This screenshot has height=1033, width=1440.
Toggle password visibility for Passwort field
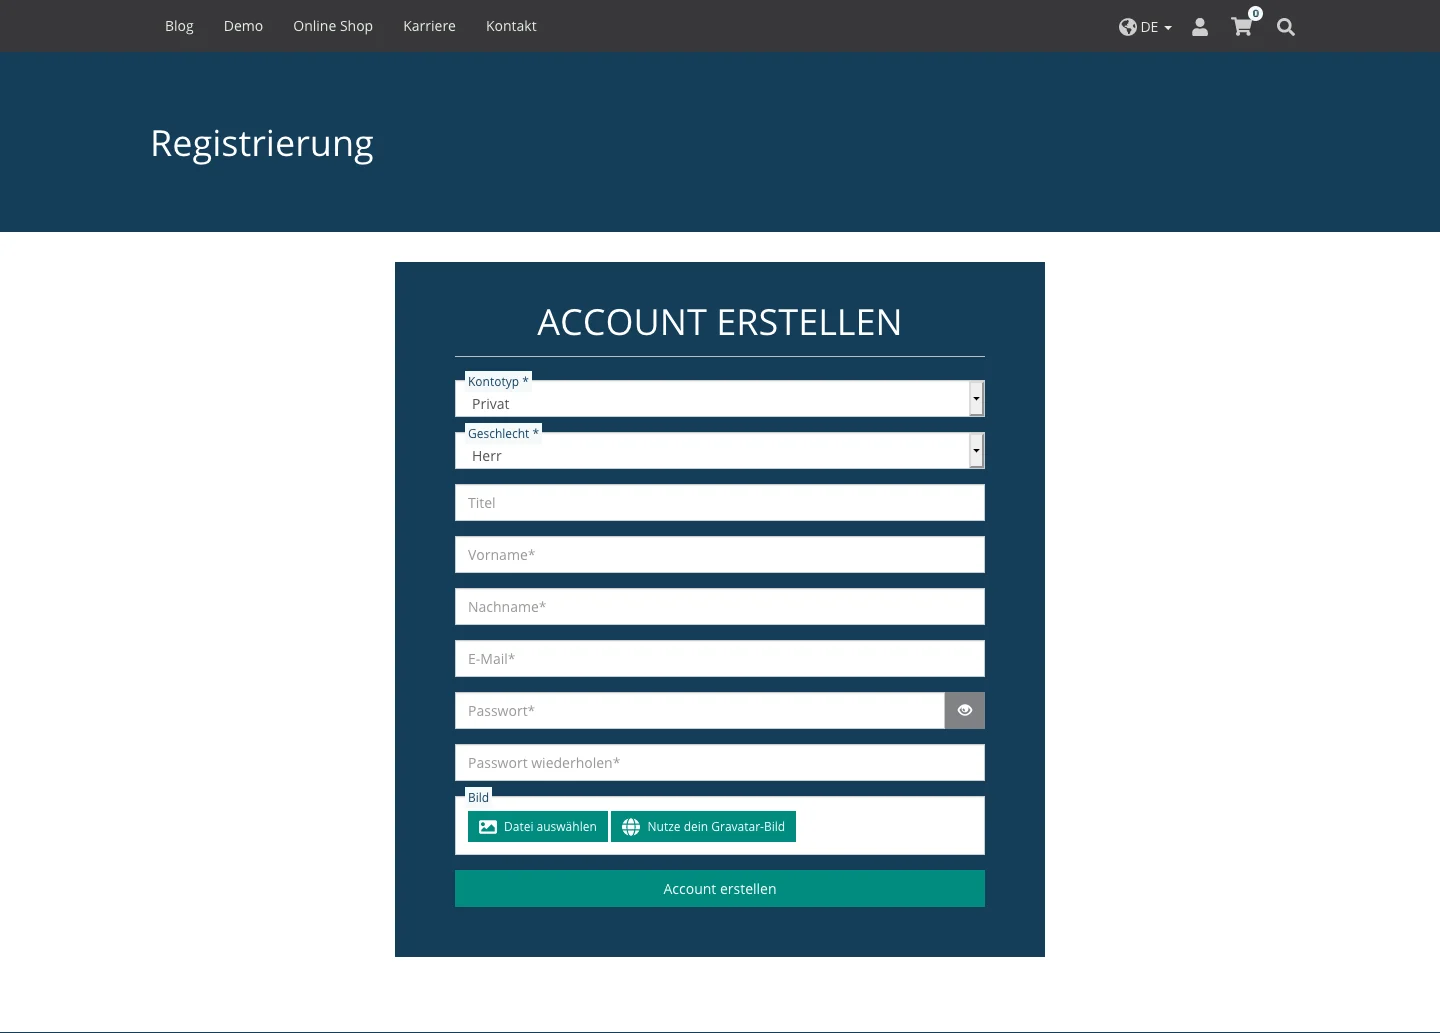tap(964, 710)
